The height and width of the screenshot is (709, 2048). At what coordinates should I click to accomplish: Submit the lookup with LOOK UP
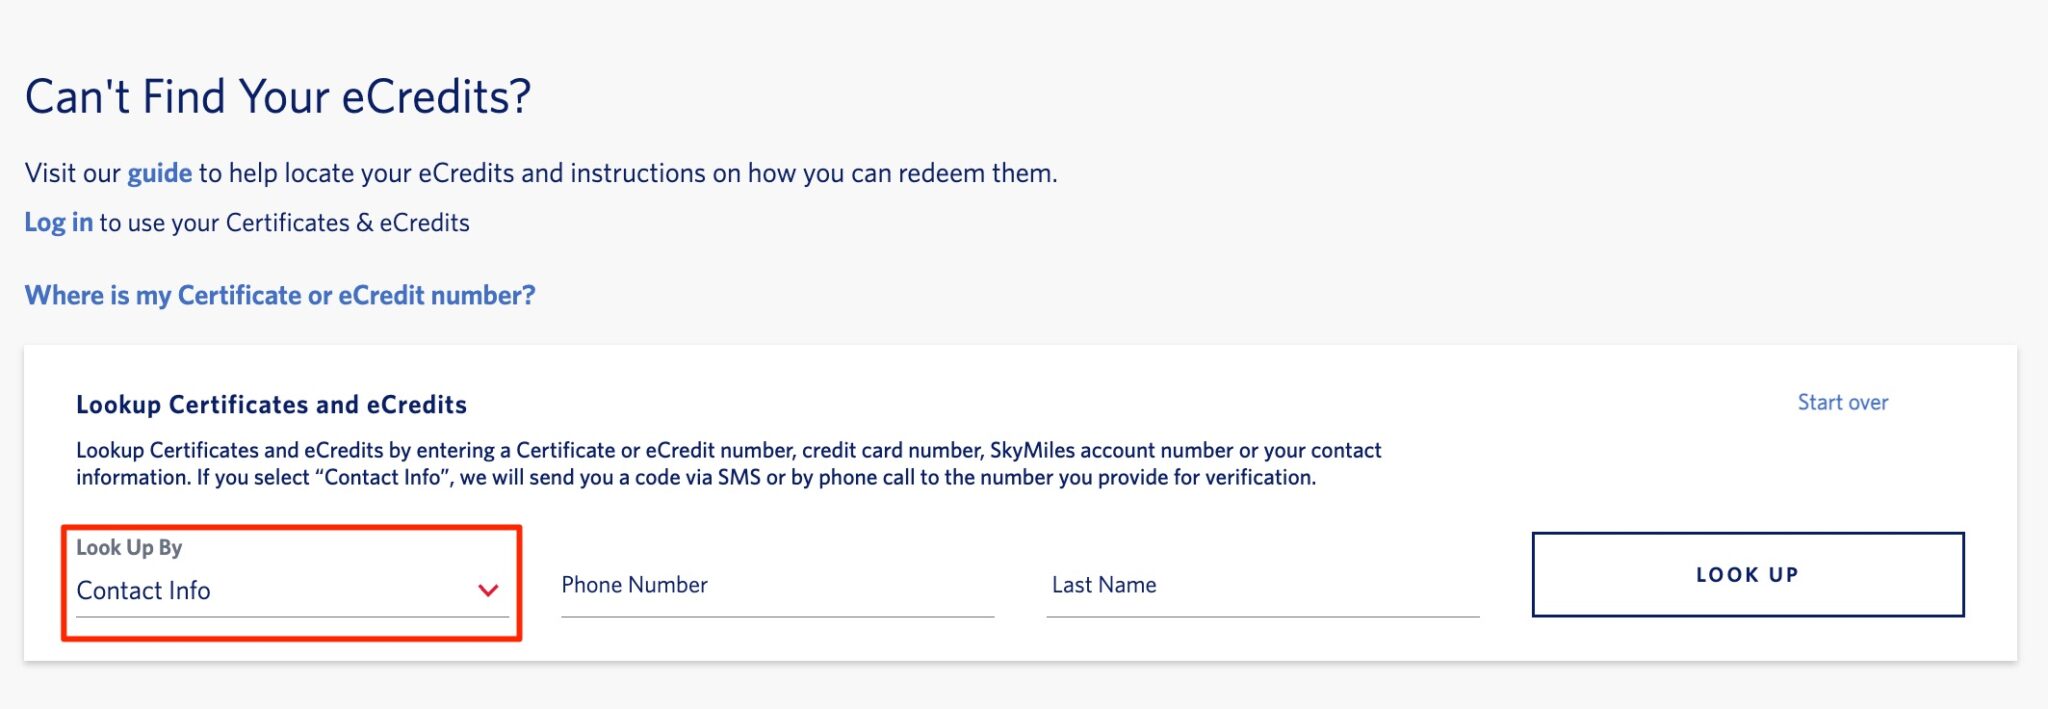pos(1747,574)
